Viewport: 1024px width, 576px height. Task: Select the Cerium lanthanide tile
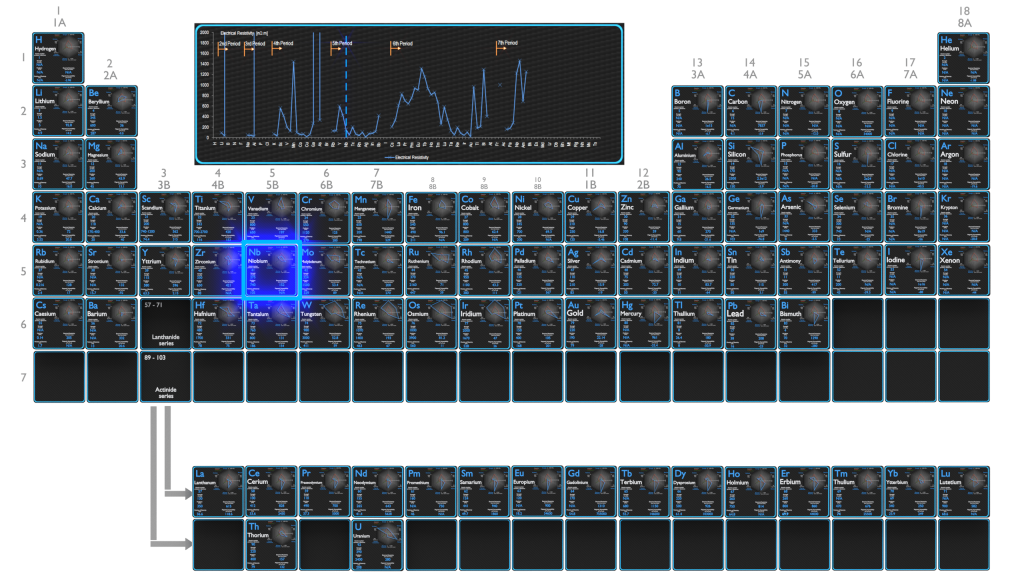pos(271,492)
